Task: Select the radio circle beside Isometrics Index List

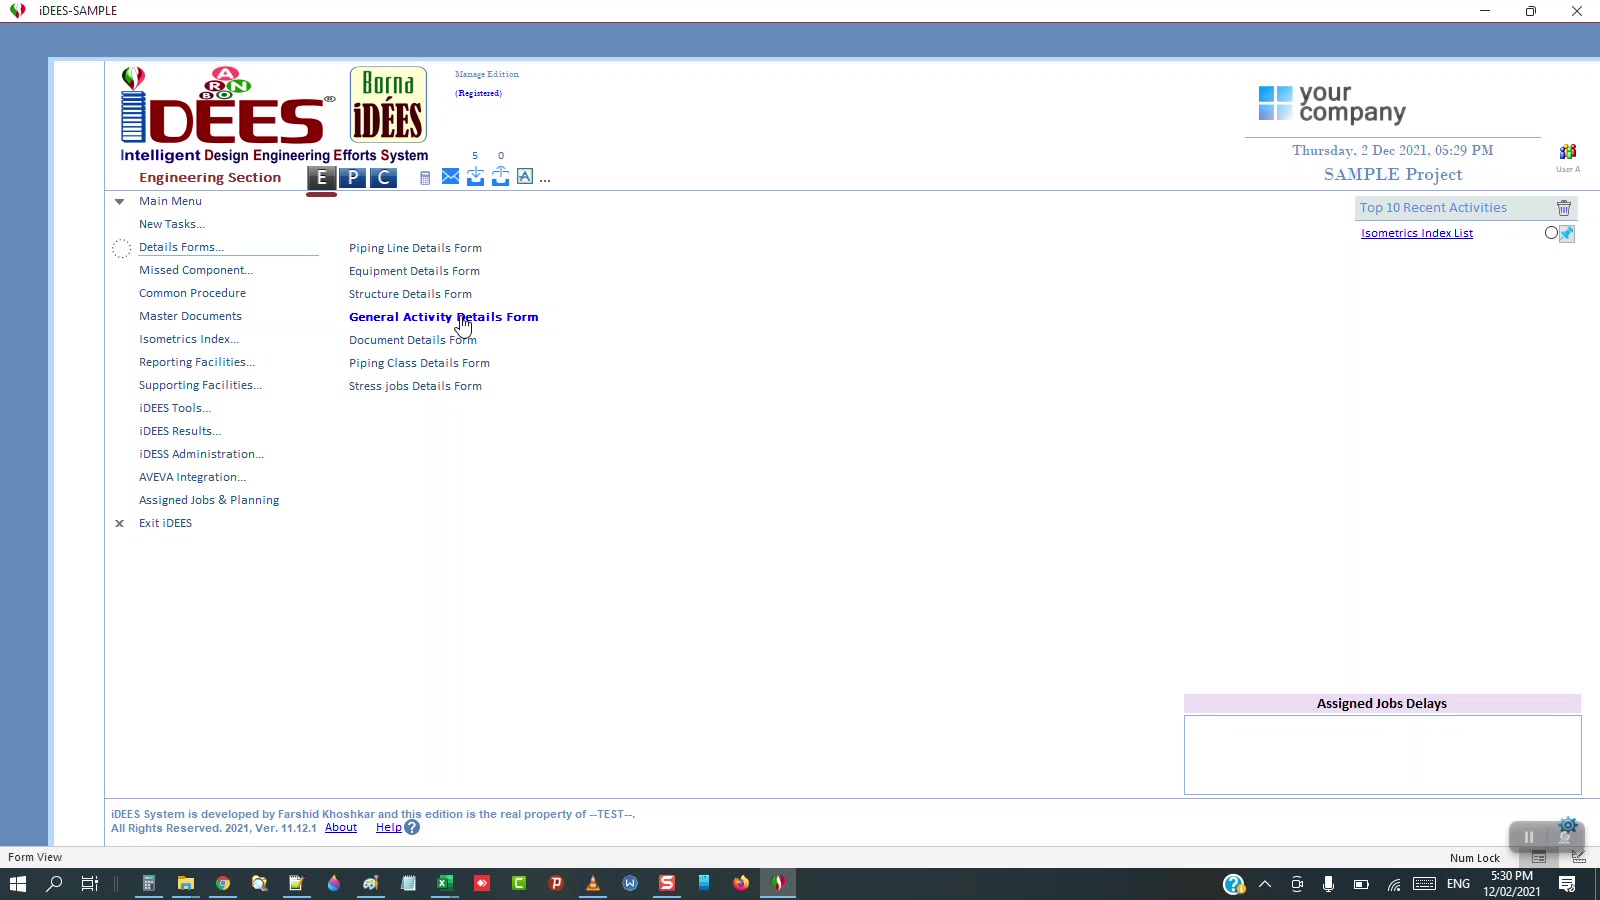Action: click(x=1551, y=233)
